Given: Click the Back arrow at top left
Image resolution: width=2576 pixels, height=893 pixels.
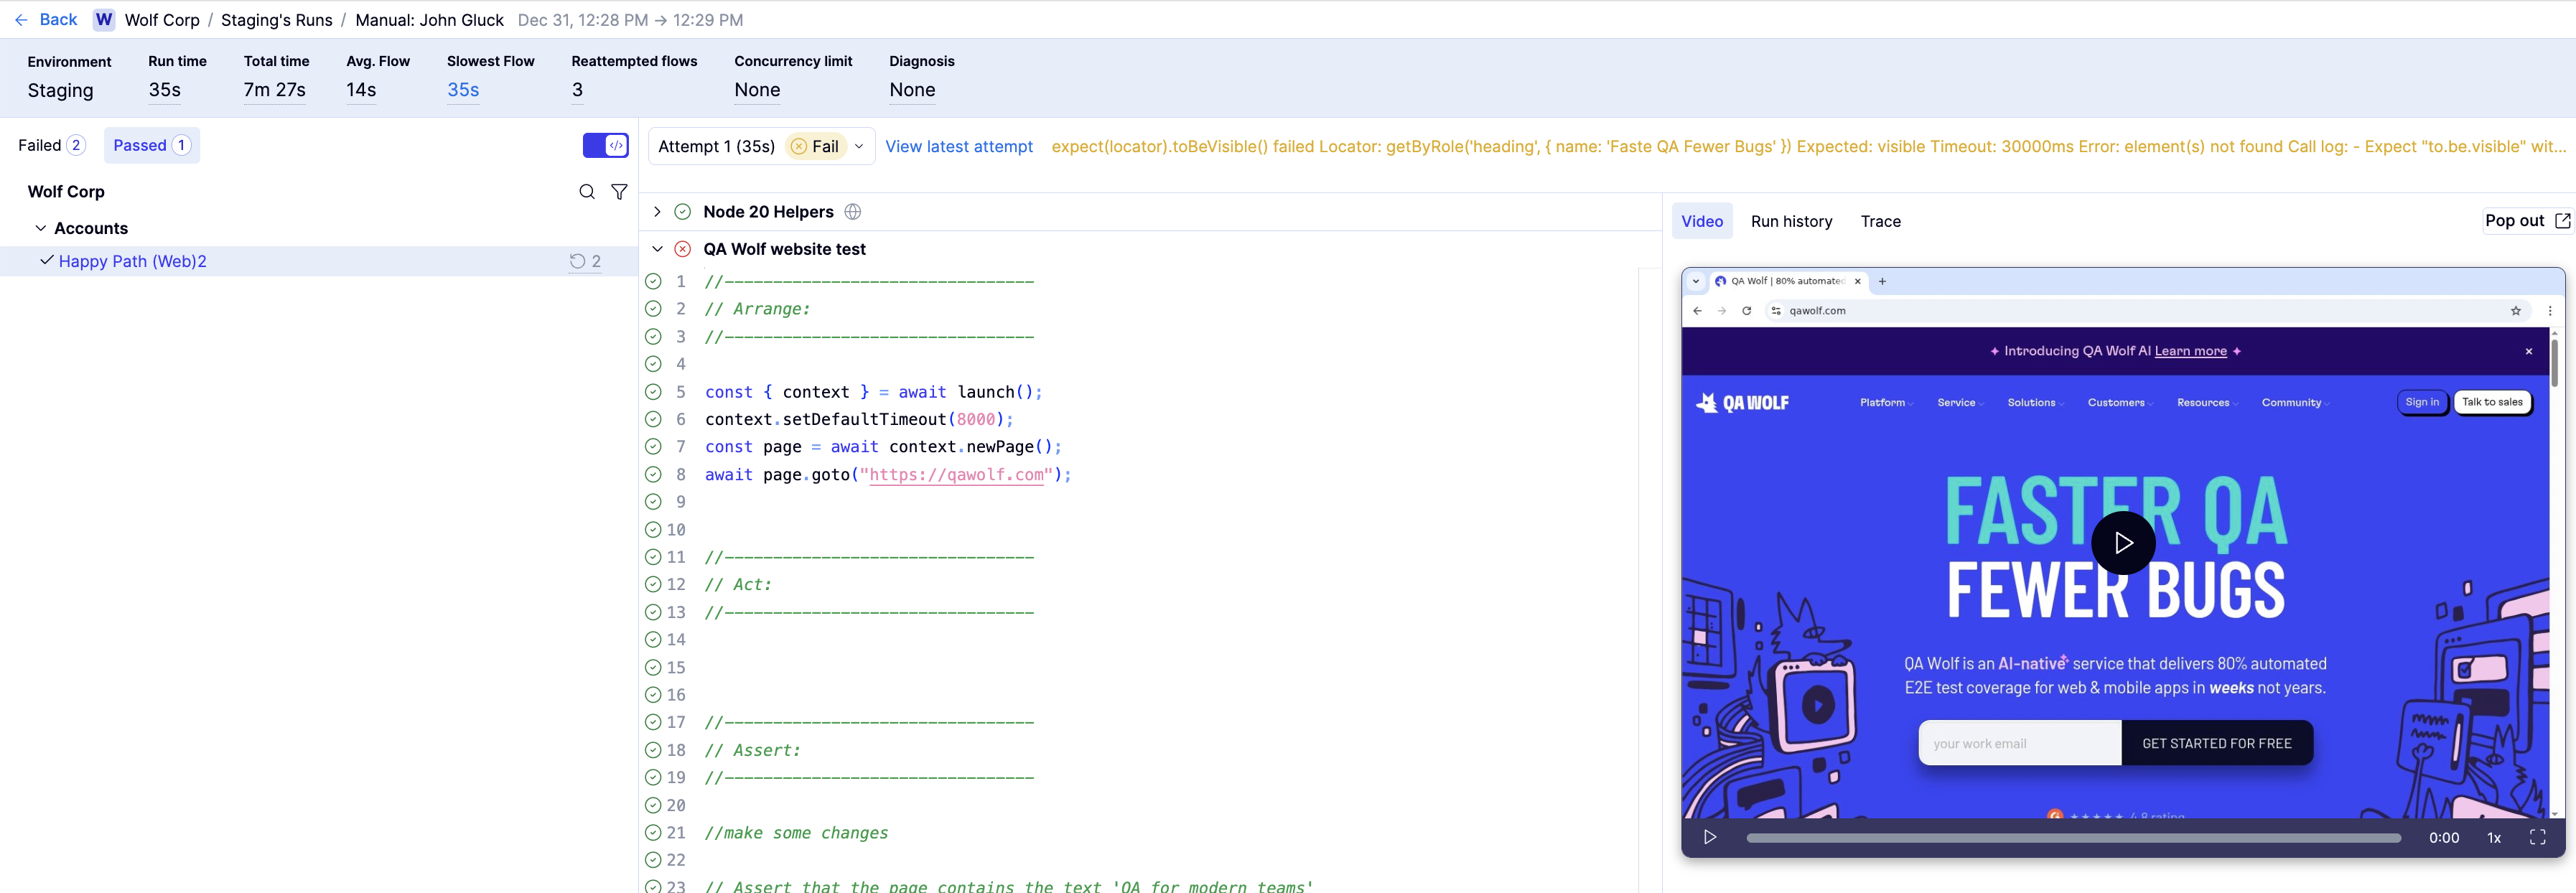Looking at the screenshot, I should point(21,20).
